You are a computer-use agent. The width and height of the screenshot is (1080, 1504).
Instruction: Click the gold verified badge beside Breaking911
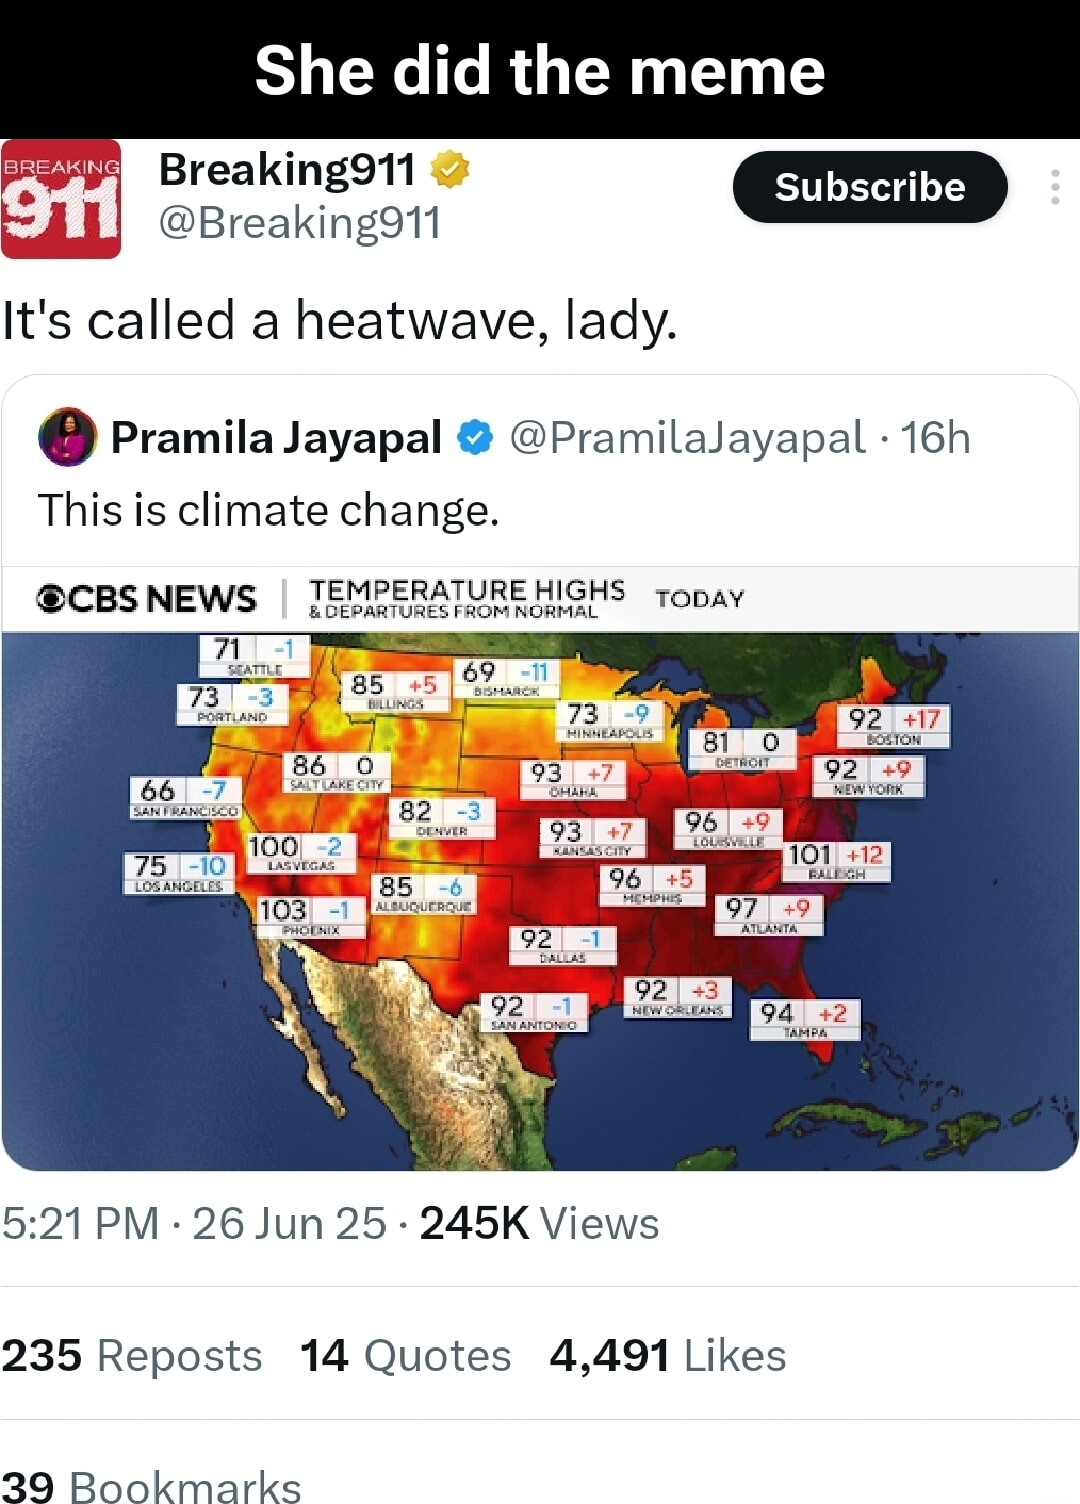pos(450,169)
